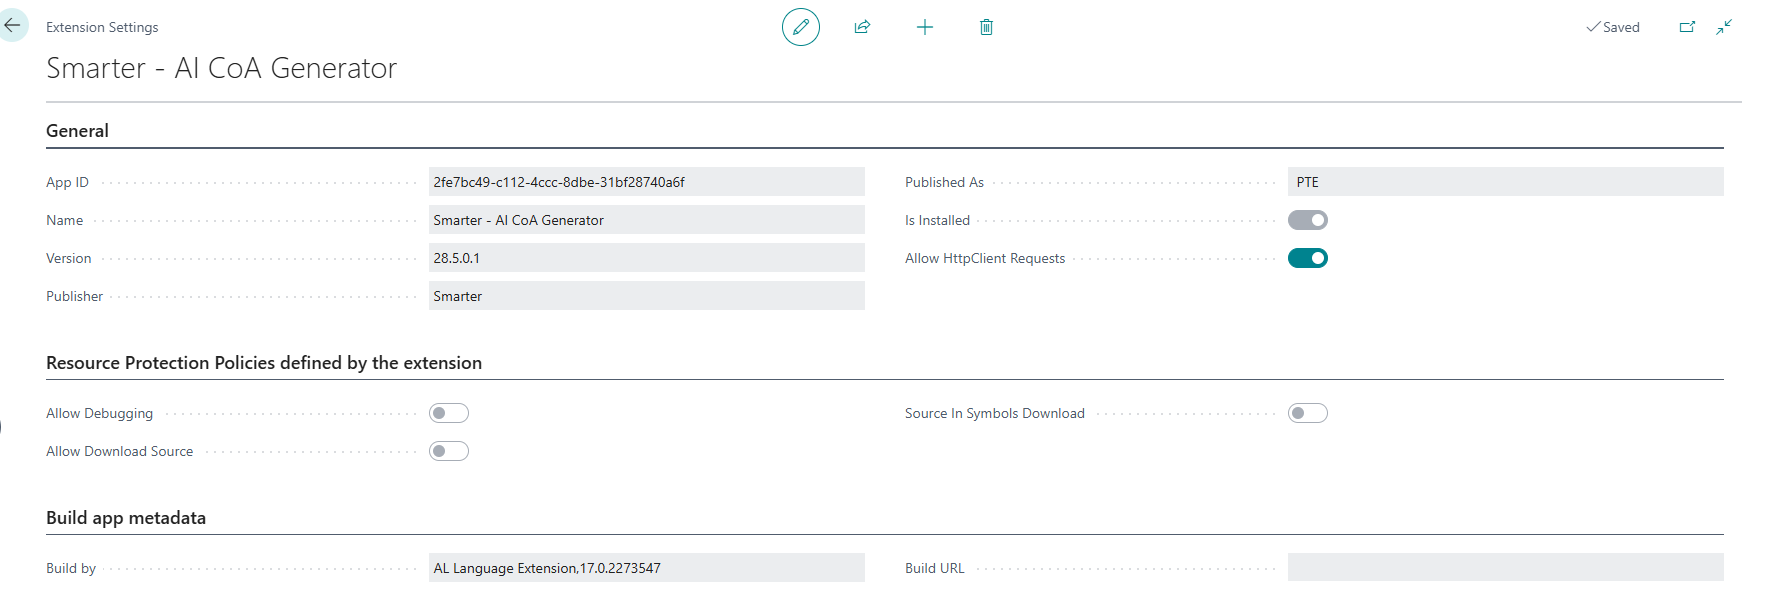The image size is (1786, 612).
Task: Disable Allow HttpClient Requests toggle
Action: (x=1308, y=258)
